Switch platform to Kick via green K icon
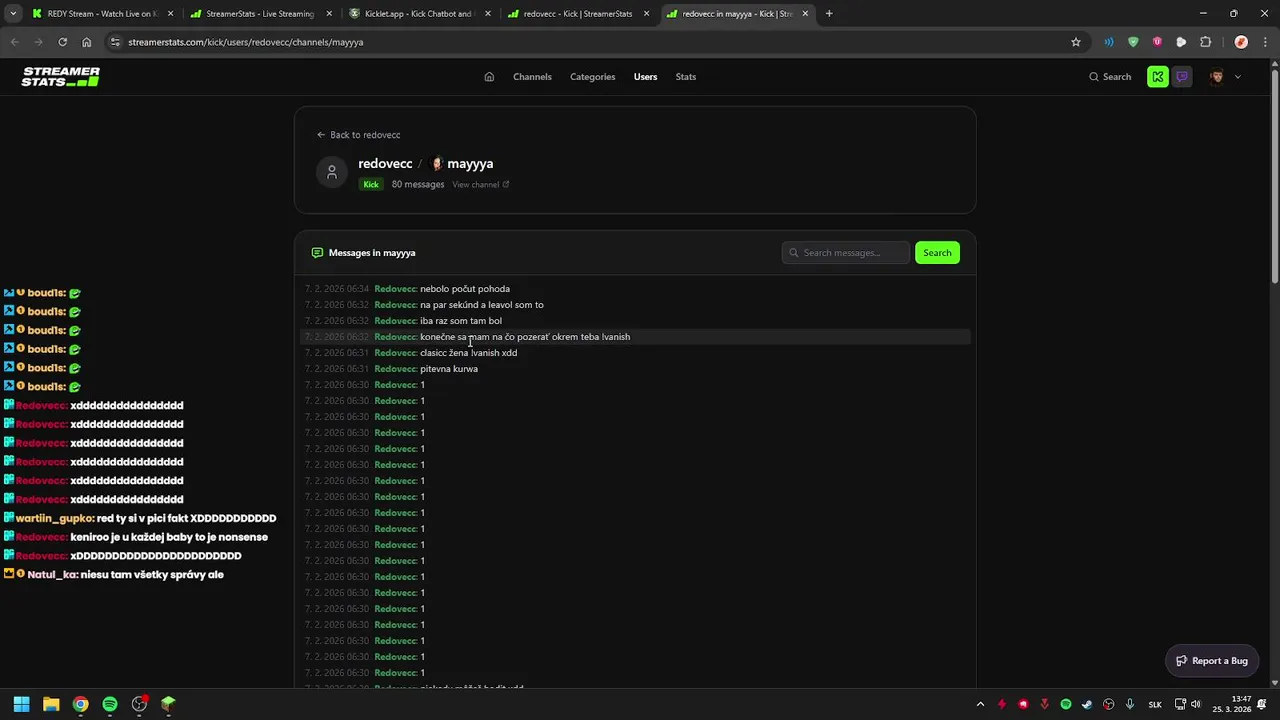This screenshot has width=1280, height=720. (1158, 77)
